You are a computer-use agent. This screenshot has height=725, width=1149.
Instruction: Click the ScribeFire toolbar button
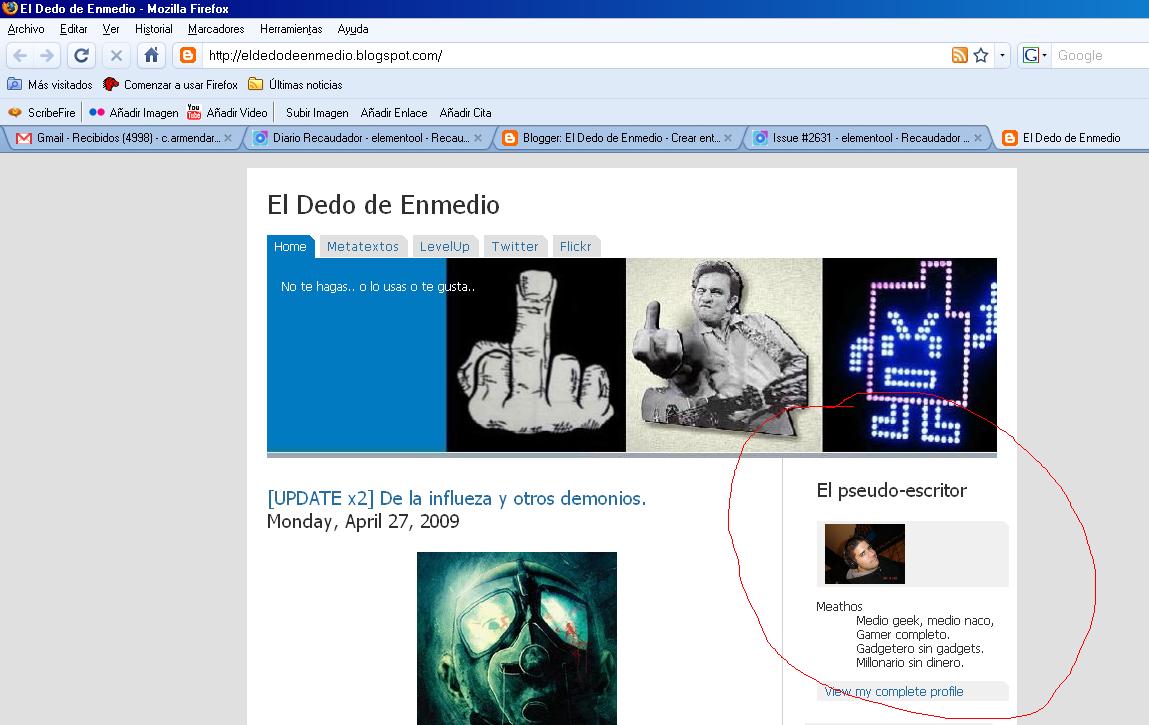41,112
